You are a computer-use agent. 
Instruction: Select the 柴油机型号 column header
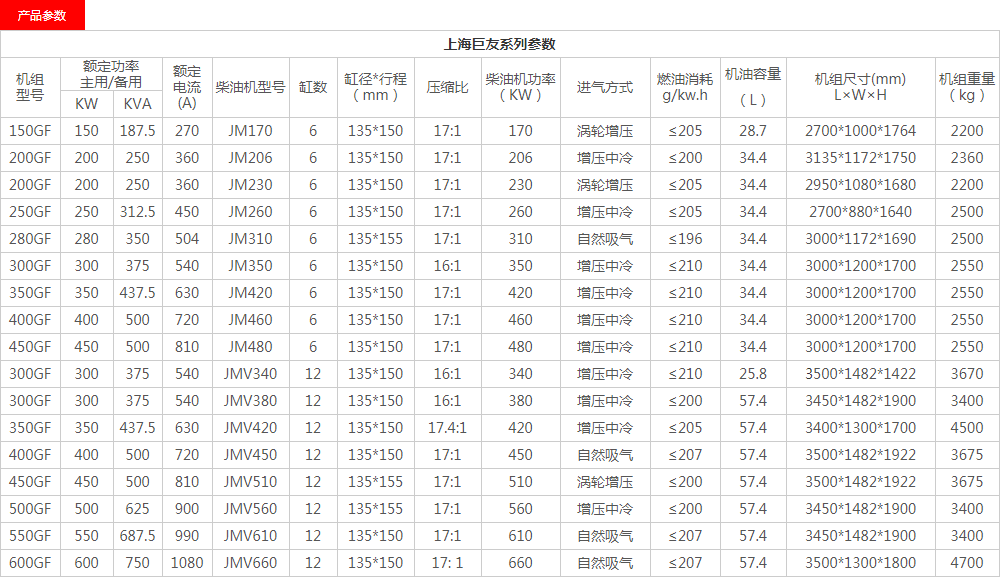pos(250,87)
